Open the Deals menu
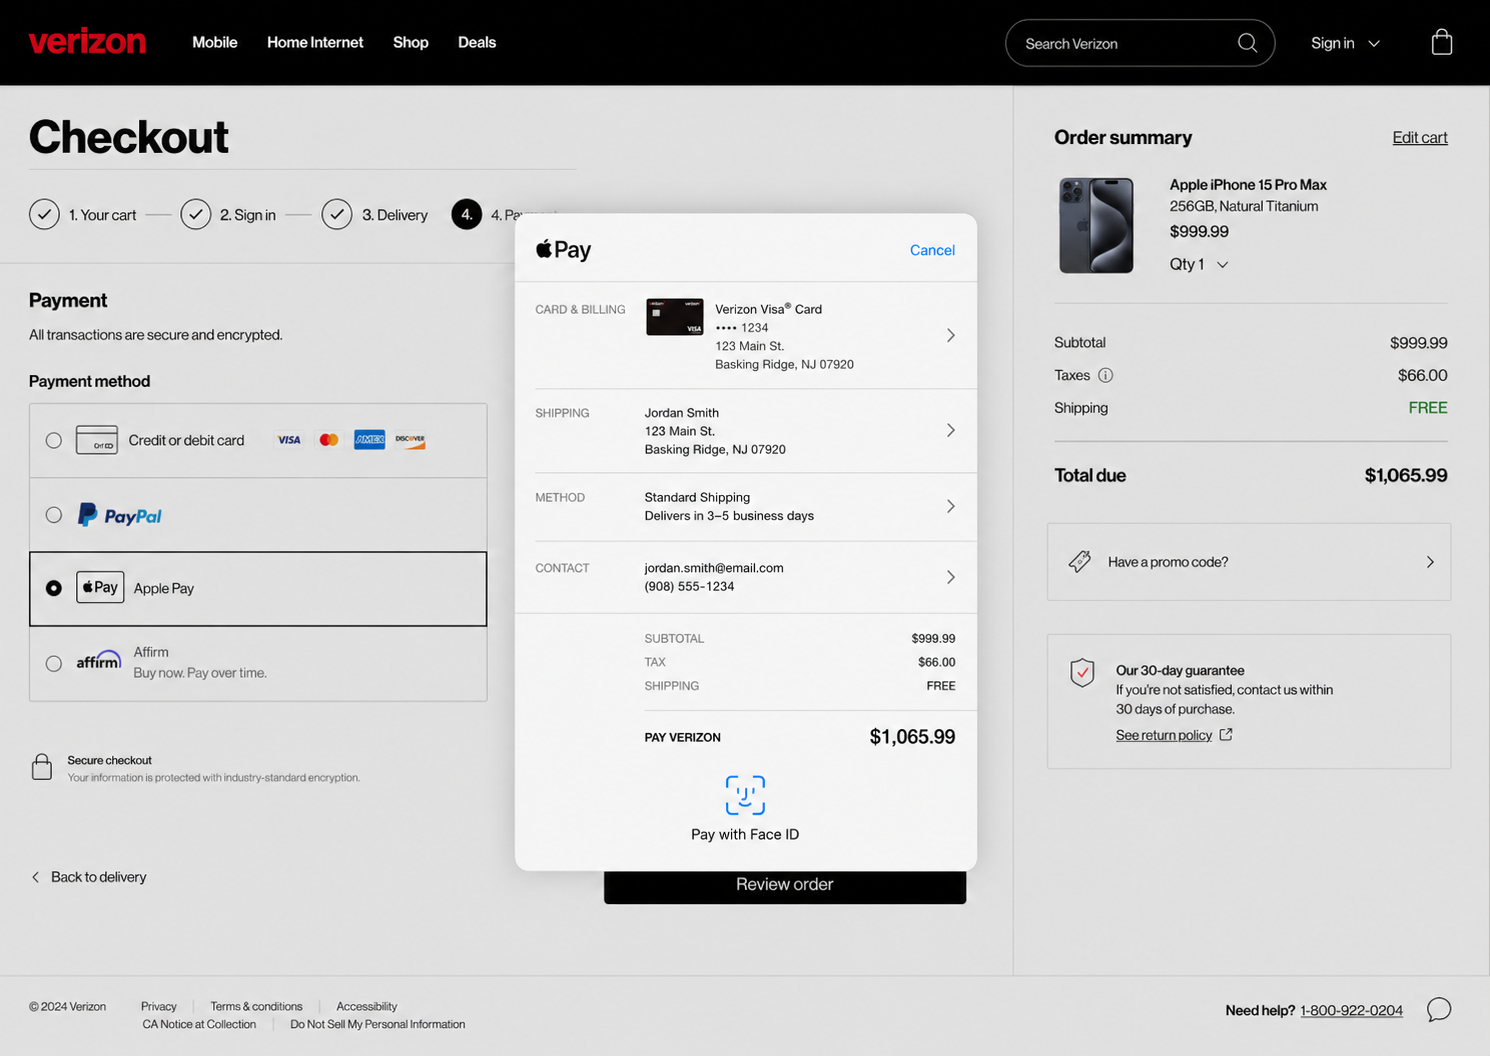 click(477, 42)
